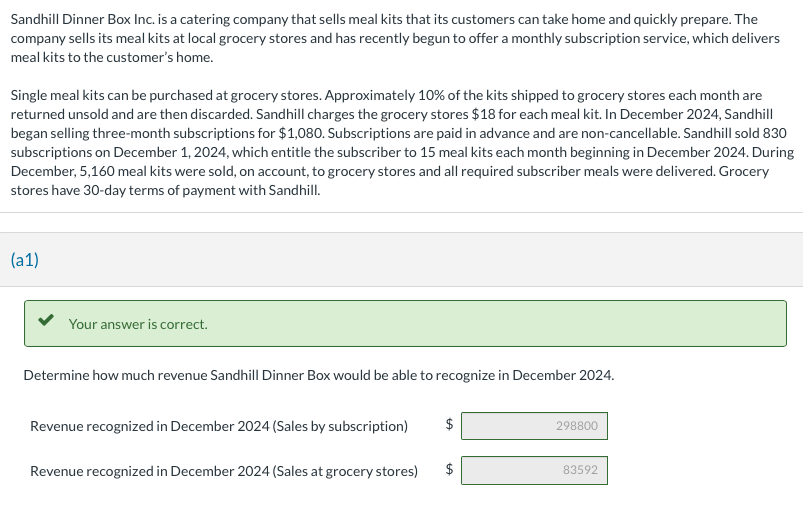Click the 'Your answer is correct.' message

click(138, 324)
